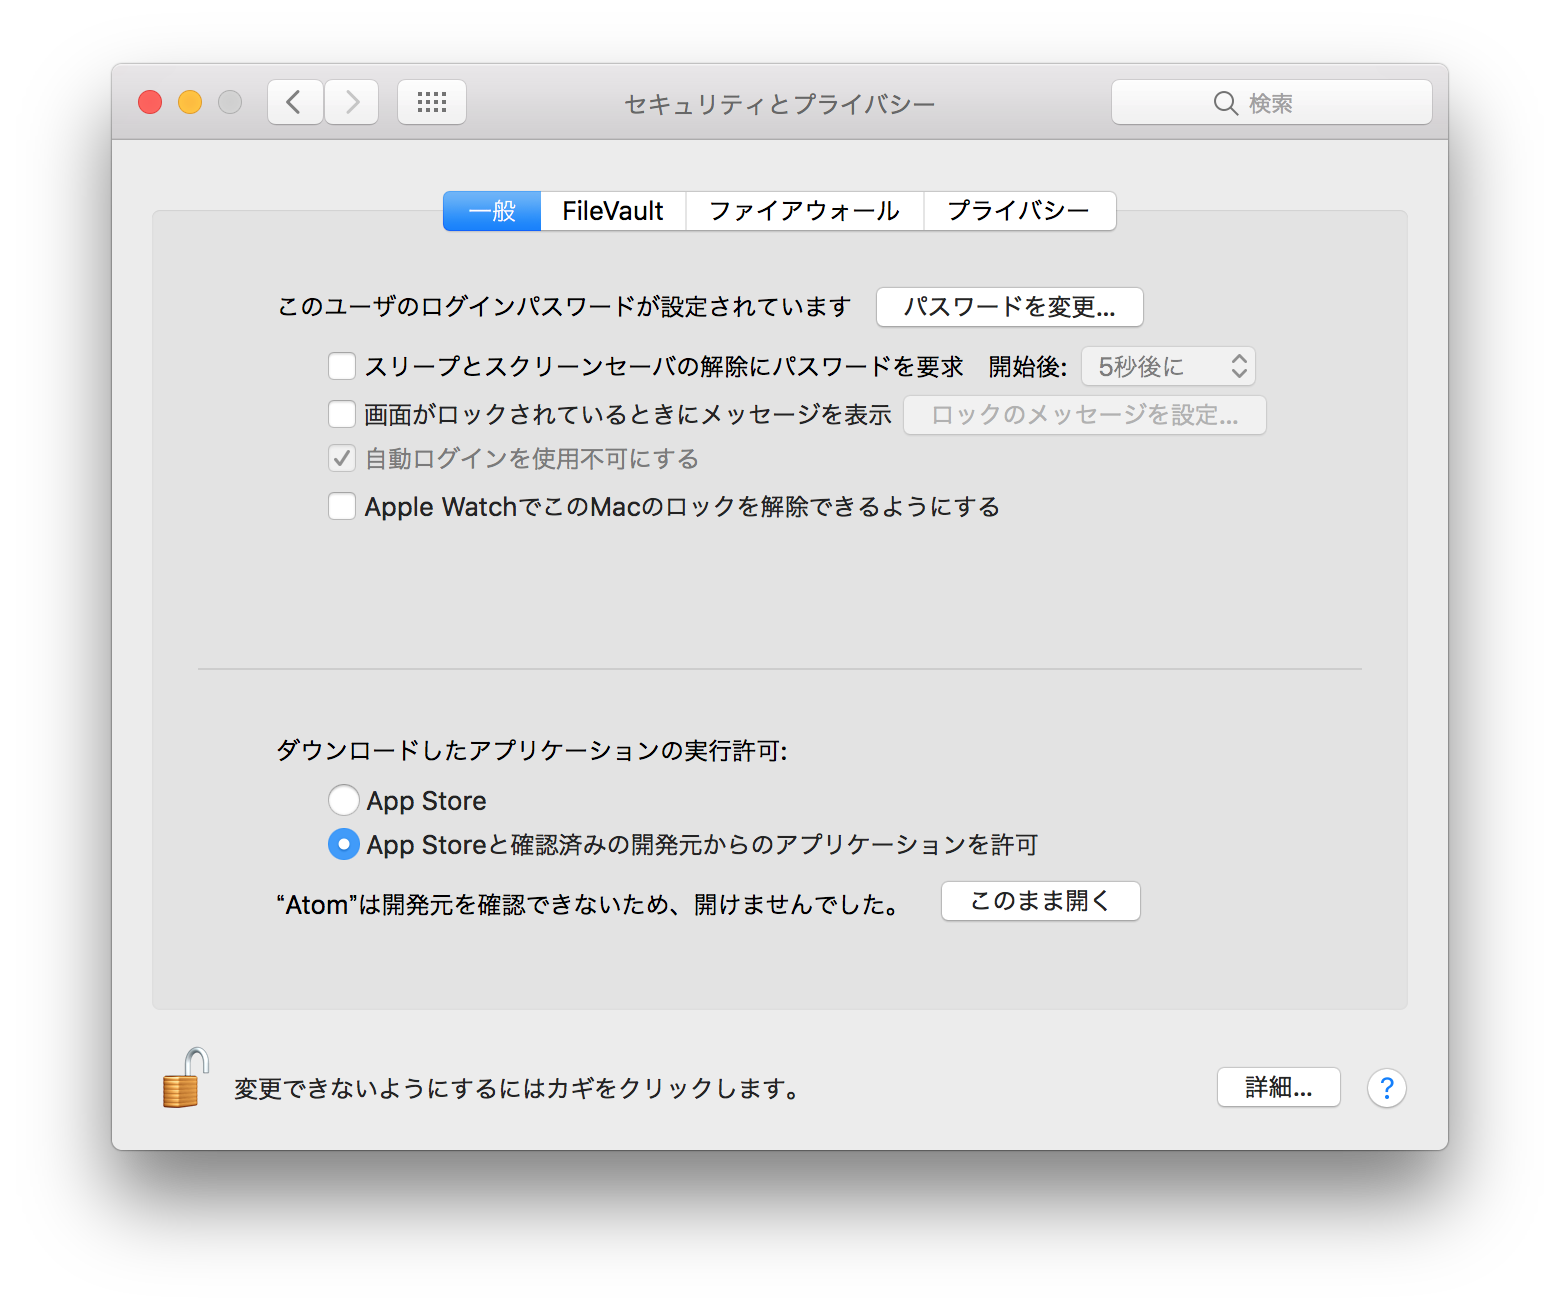Click inside the 検索 search field
The height and width of the screenshot is (1310, 1560).
[1272, 102]
